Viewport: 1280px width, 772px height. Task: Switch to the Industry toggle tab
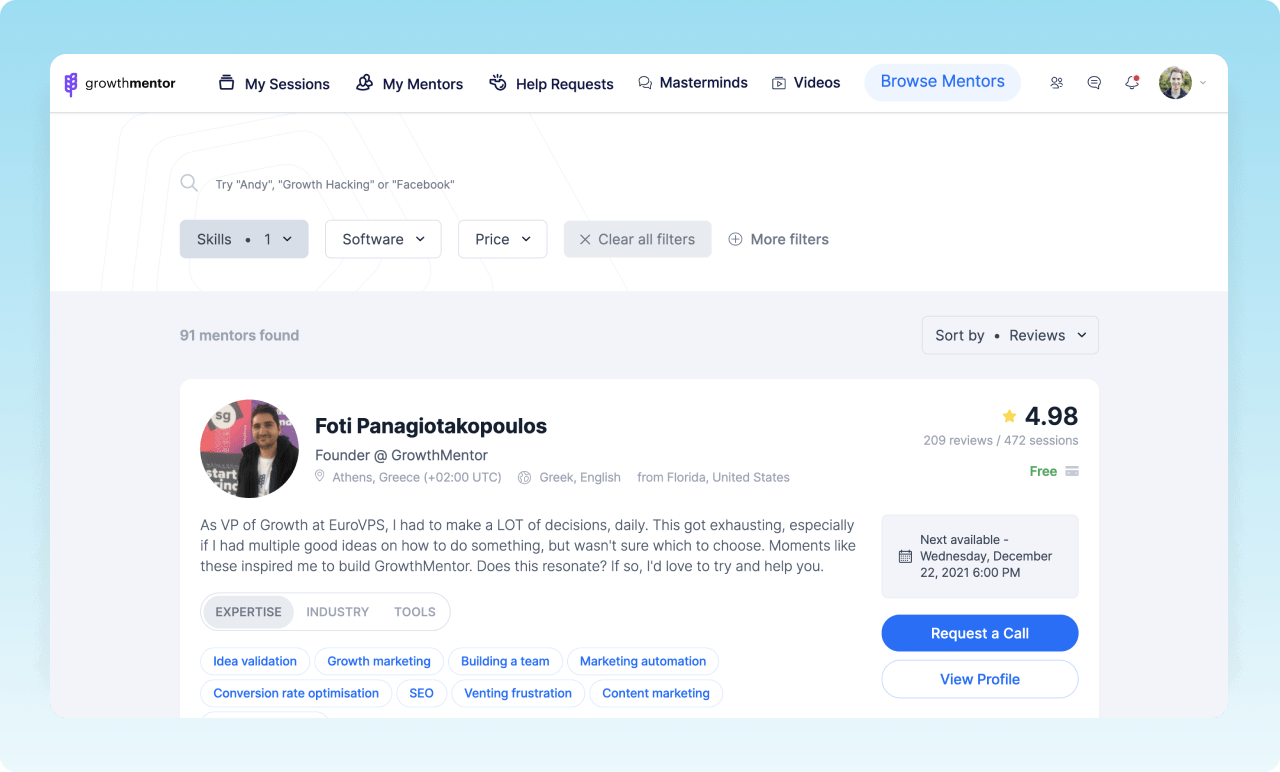tap(337, 612)
